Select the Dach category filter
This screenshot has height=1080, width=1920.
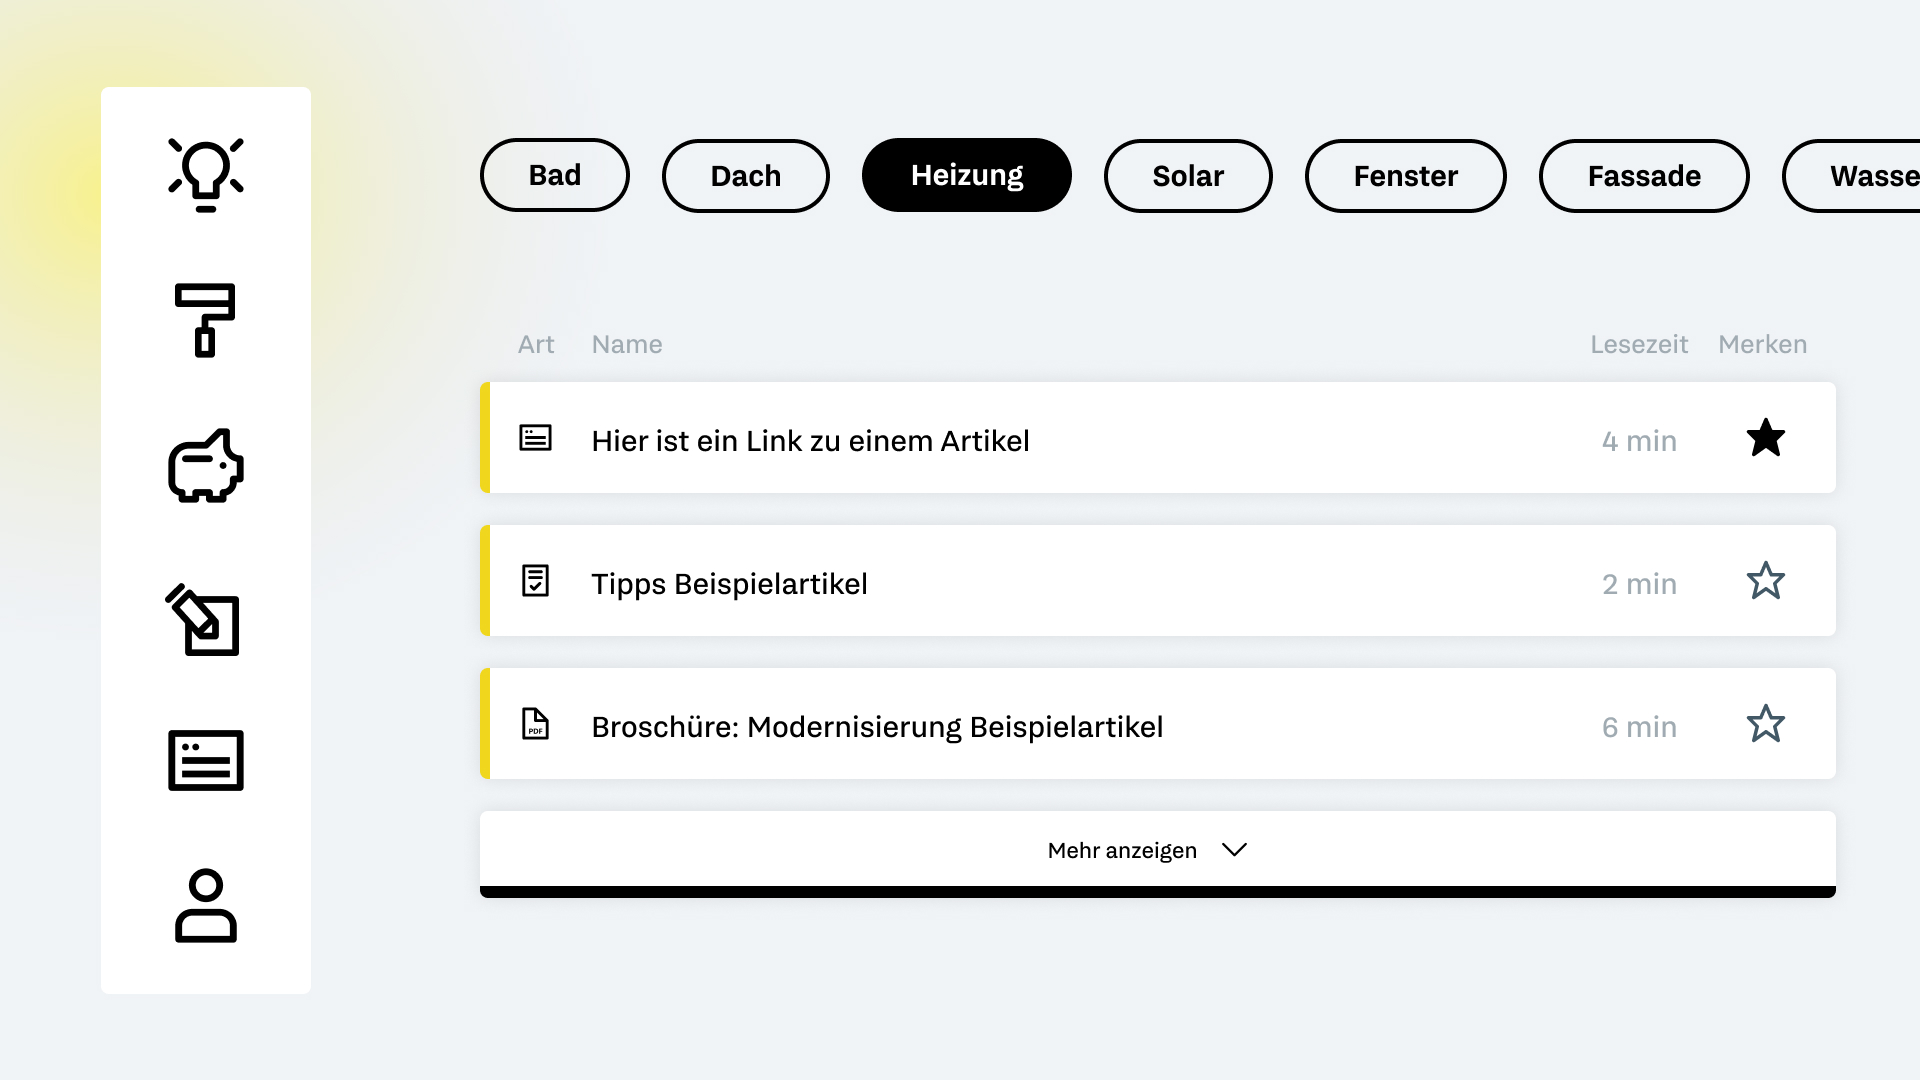click(x=746, y=176)
